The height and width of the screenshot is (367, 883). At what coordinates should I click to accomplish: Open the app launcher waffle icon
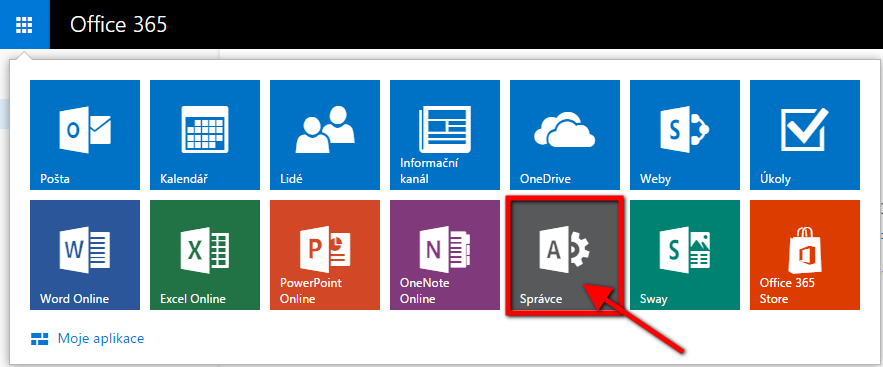coord(24,24)
